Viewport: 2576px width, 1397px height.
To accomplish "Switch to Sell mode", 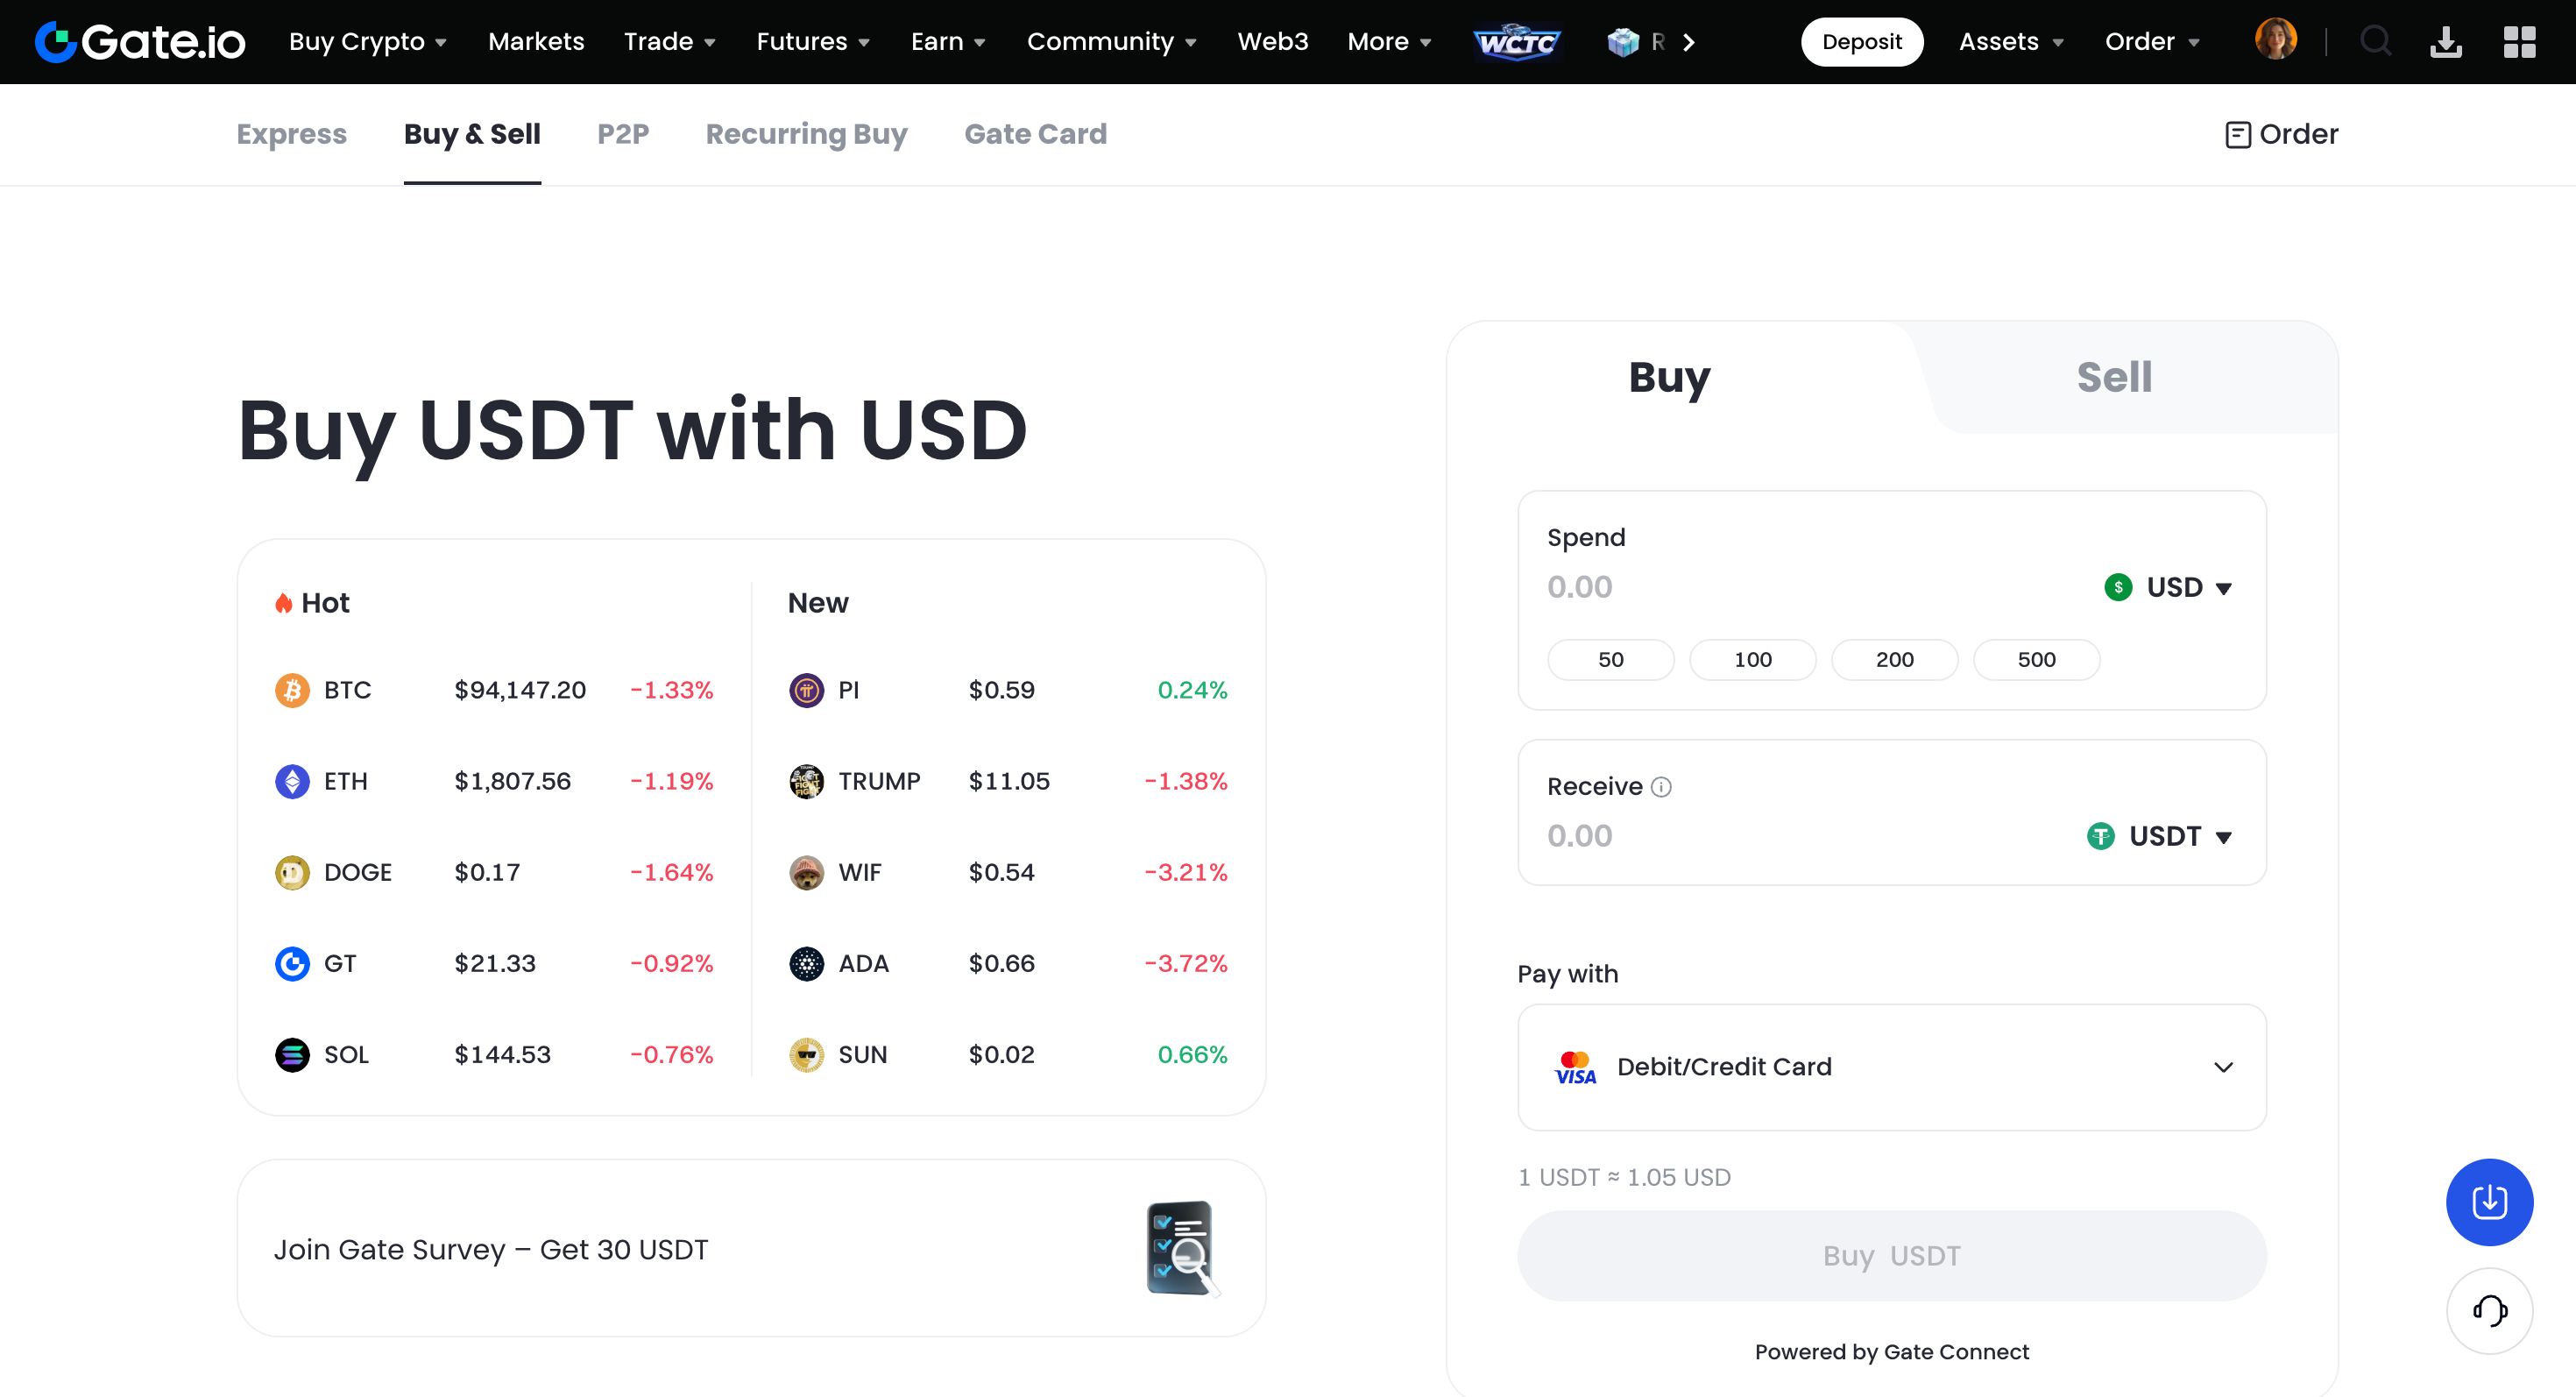I will 2114,377.
